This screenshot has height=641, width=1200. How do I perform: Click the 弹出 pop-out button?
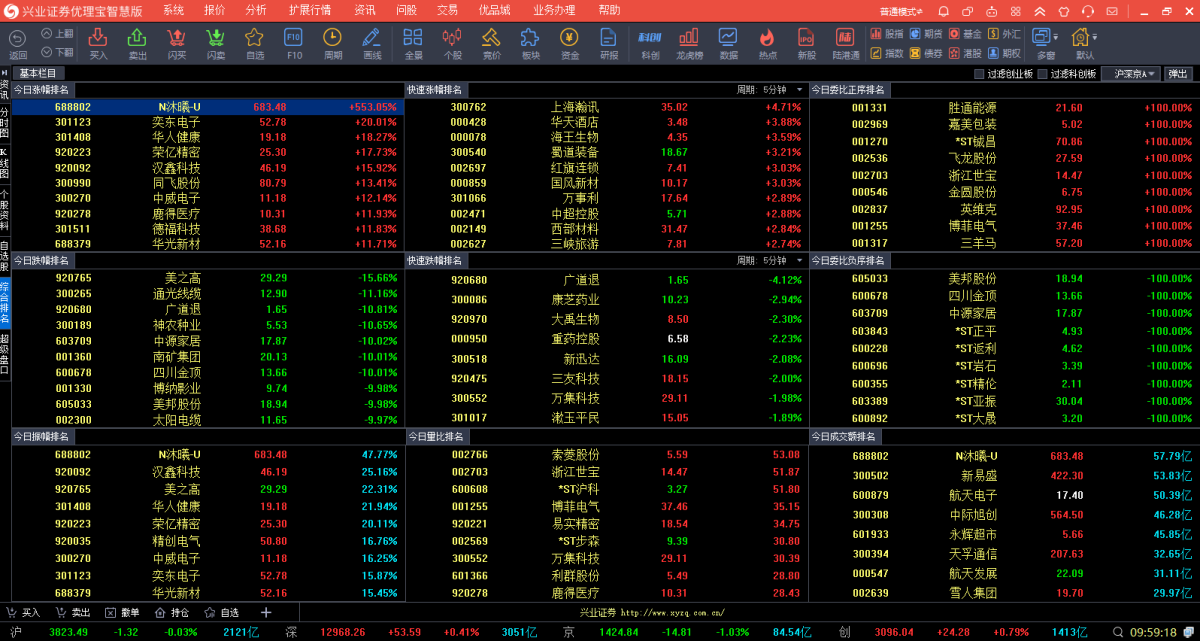(1179, 74)
